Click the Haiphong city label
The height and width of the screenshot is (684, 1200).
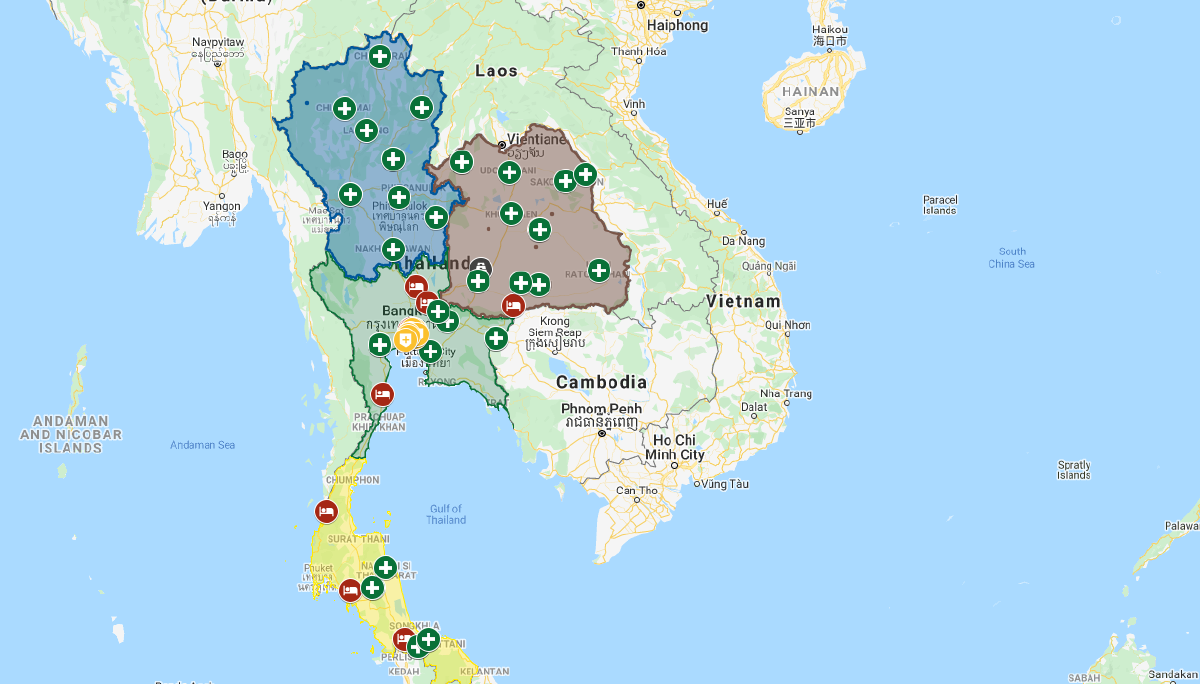coord(678,25)
